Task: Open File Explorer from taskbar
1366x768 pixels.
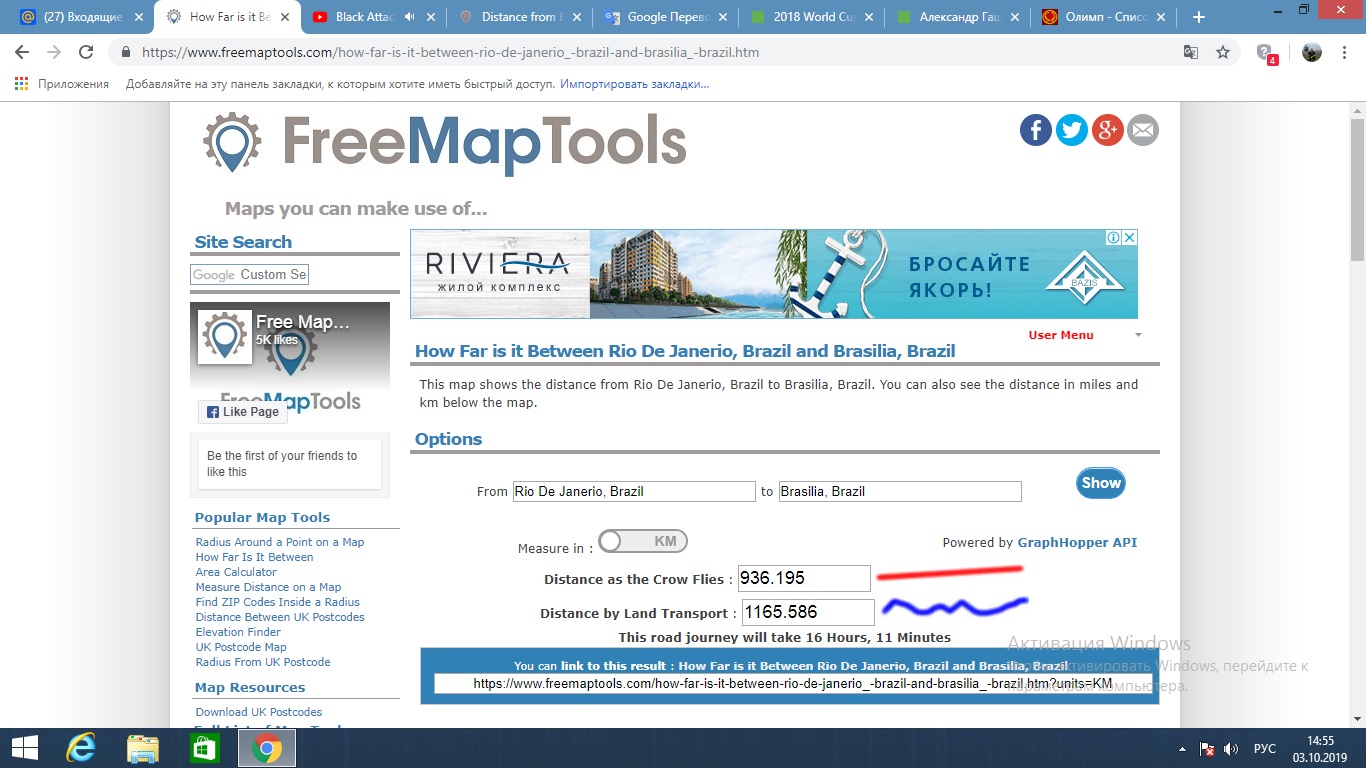Action: click(x=142, y=748)
